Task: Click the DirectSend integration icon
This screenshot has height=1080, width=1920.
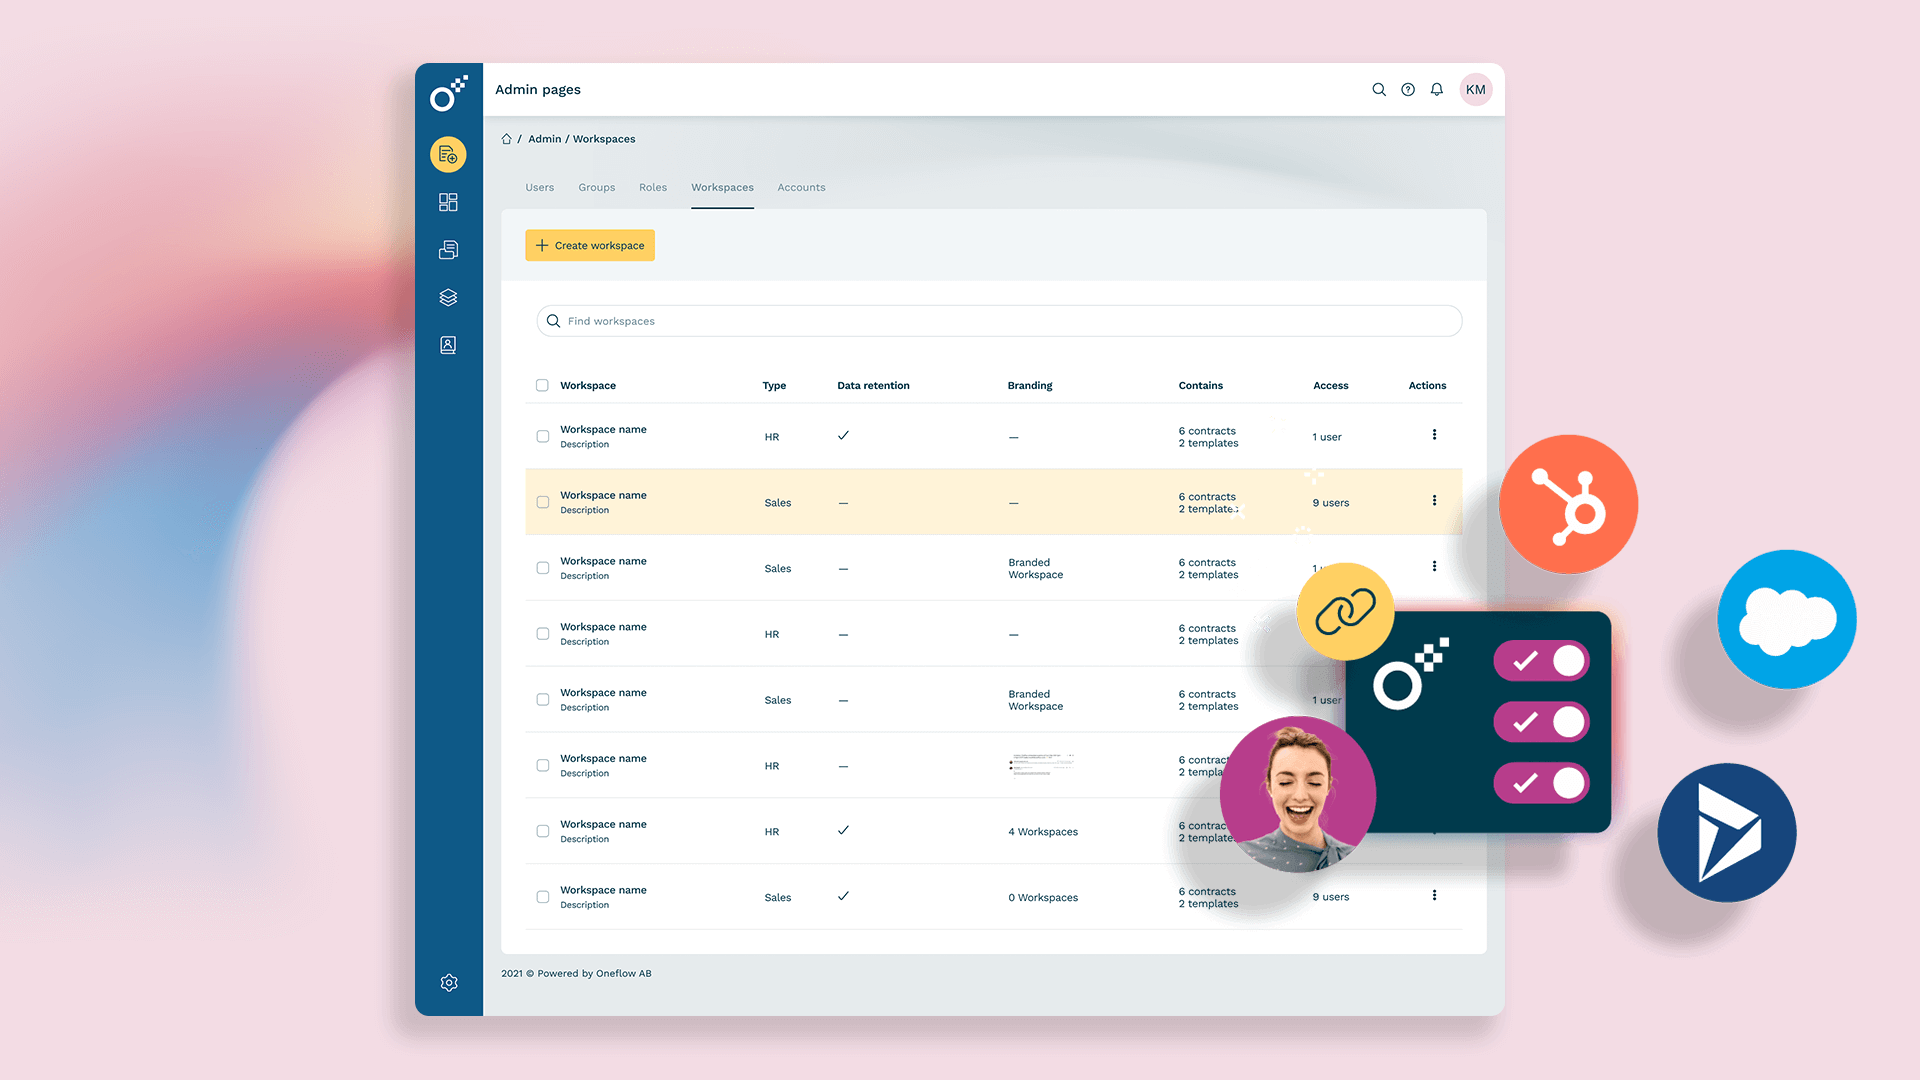Action: [x=1725, y=832]
